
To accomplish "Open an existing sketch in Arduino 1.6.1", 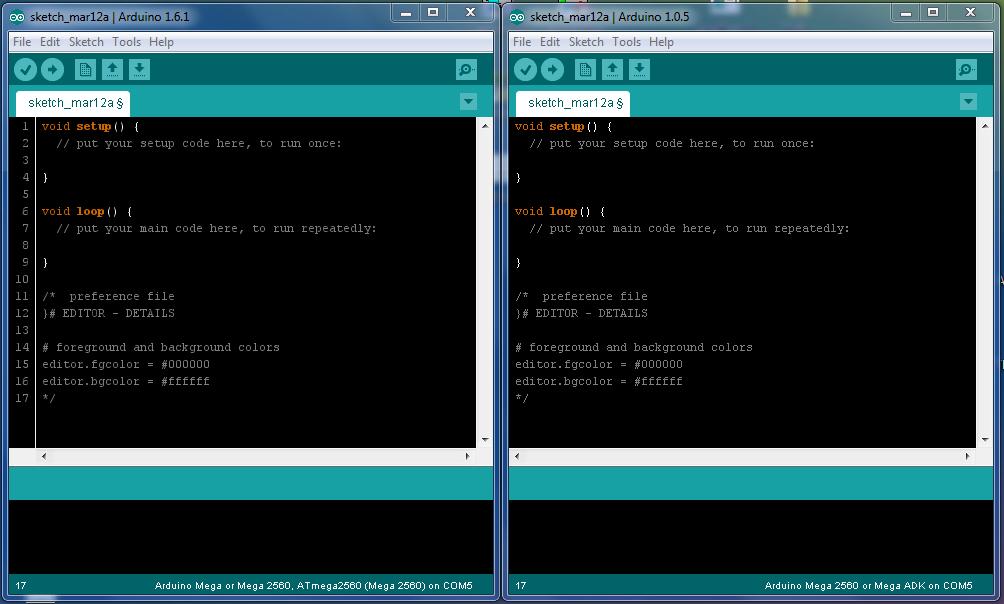I will (112, 69).
